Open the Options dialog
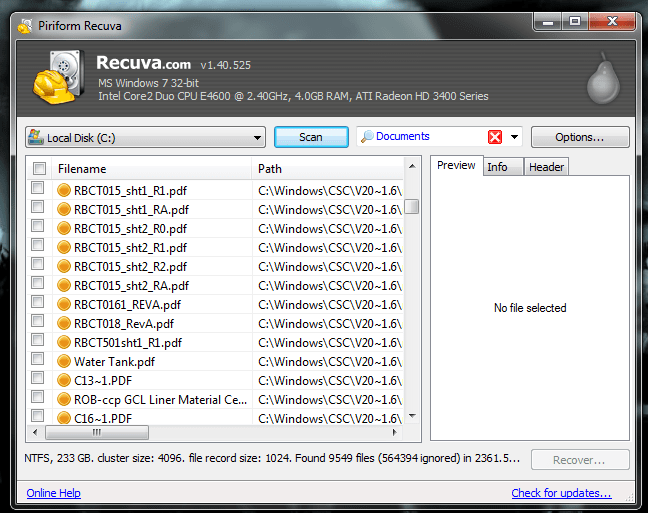This screenshot has height=513, width=648. point(580,137)
